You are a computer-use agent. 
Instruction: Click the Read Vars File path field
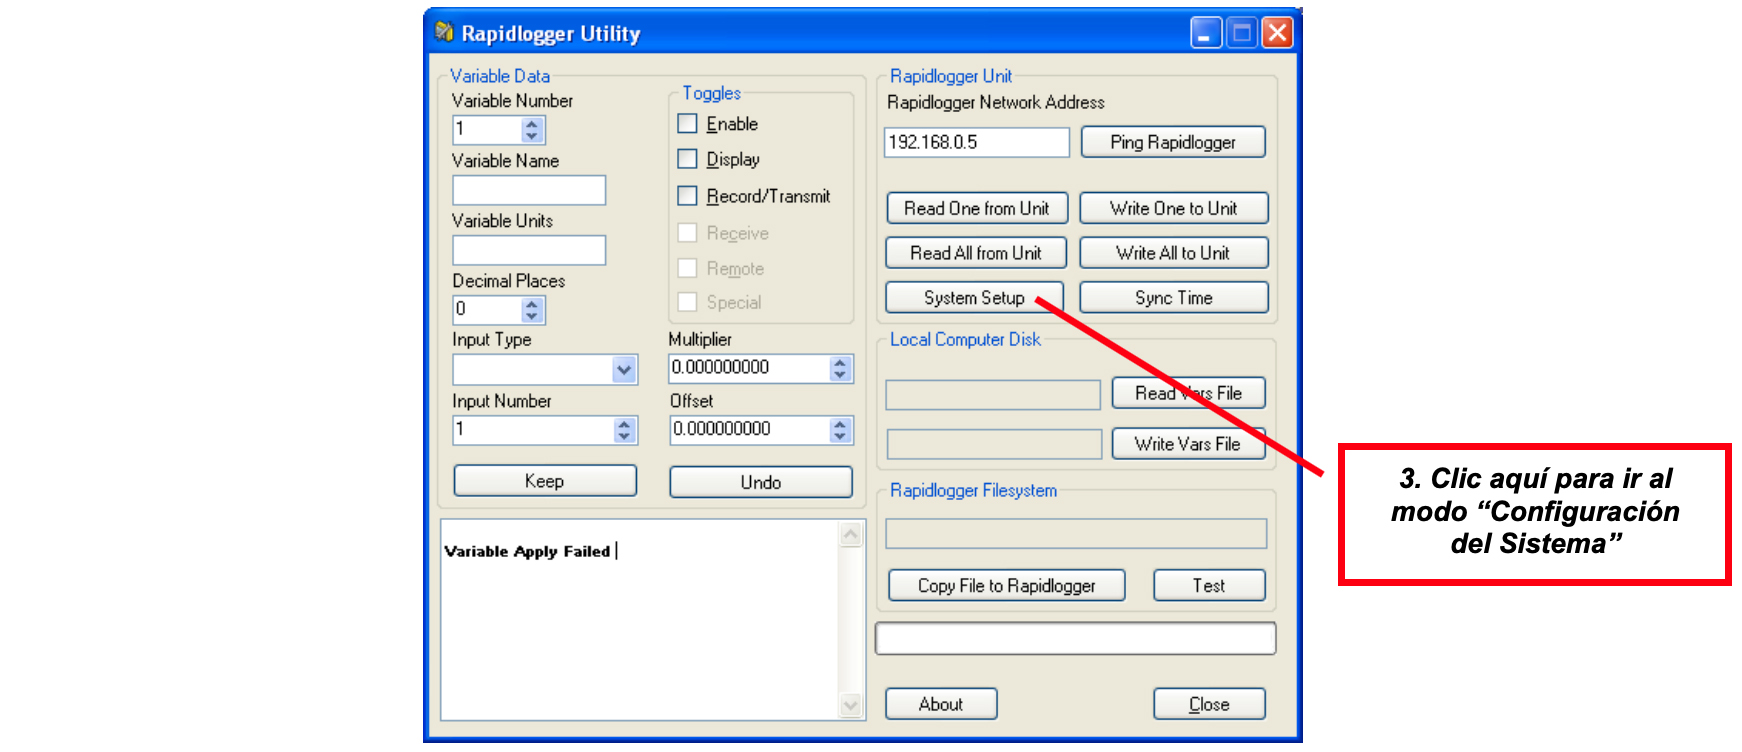pos(993,395)
